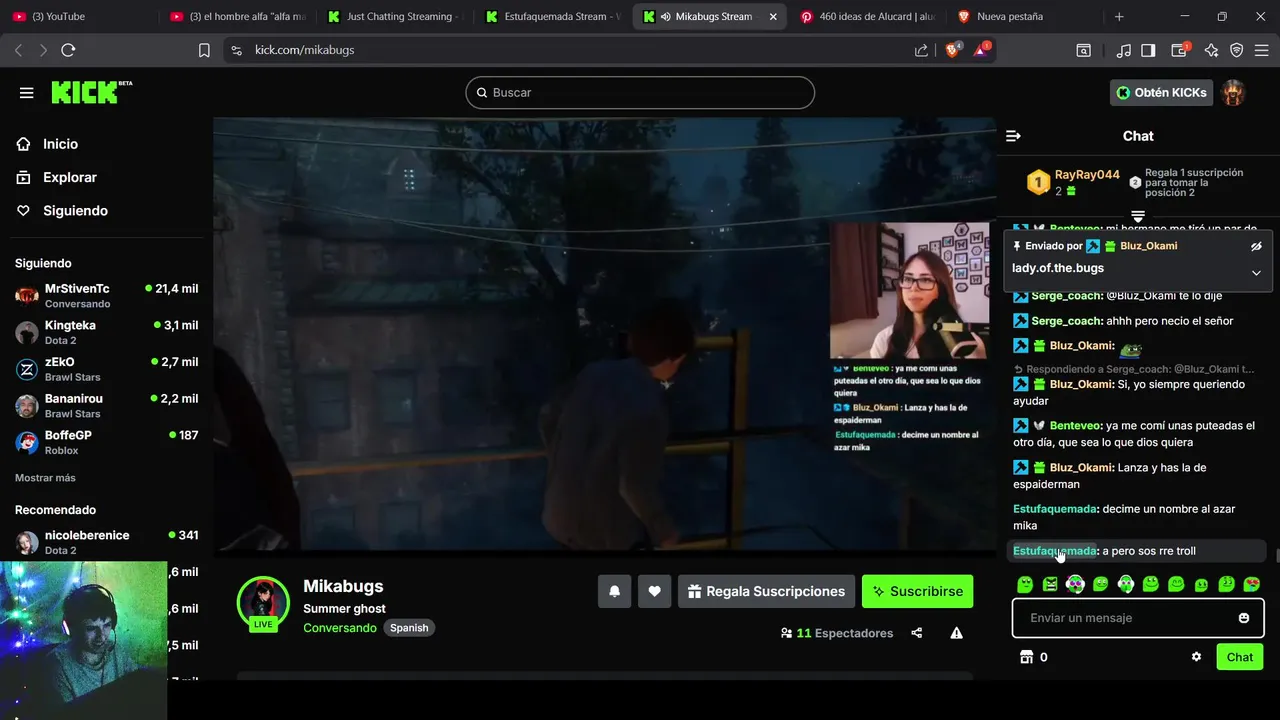Insert the angry square emote
Image resolution: width=1280 pixels, height=720 pixels.
pos(1050,584)
